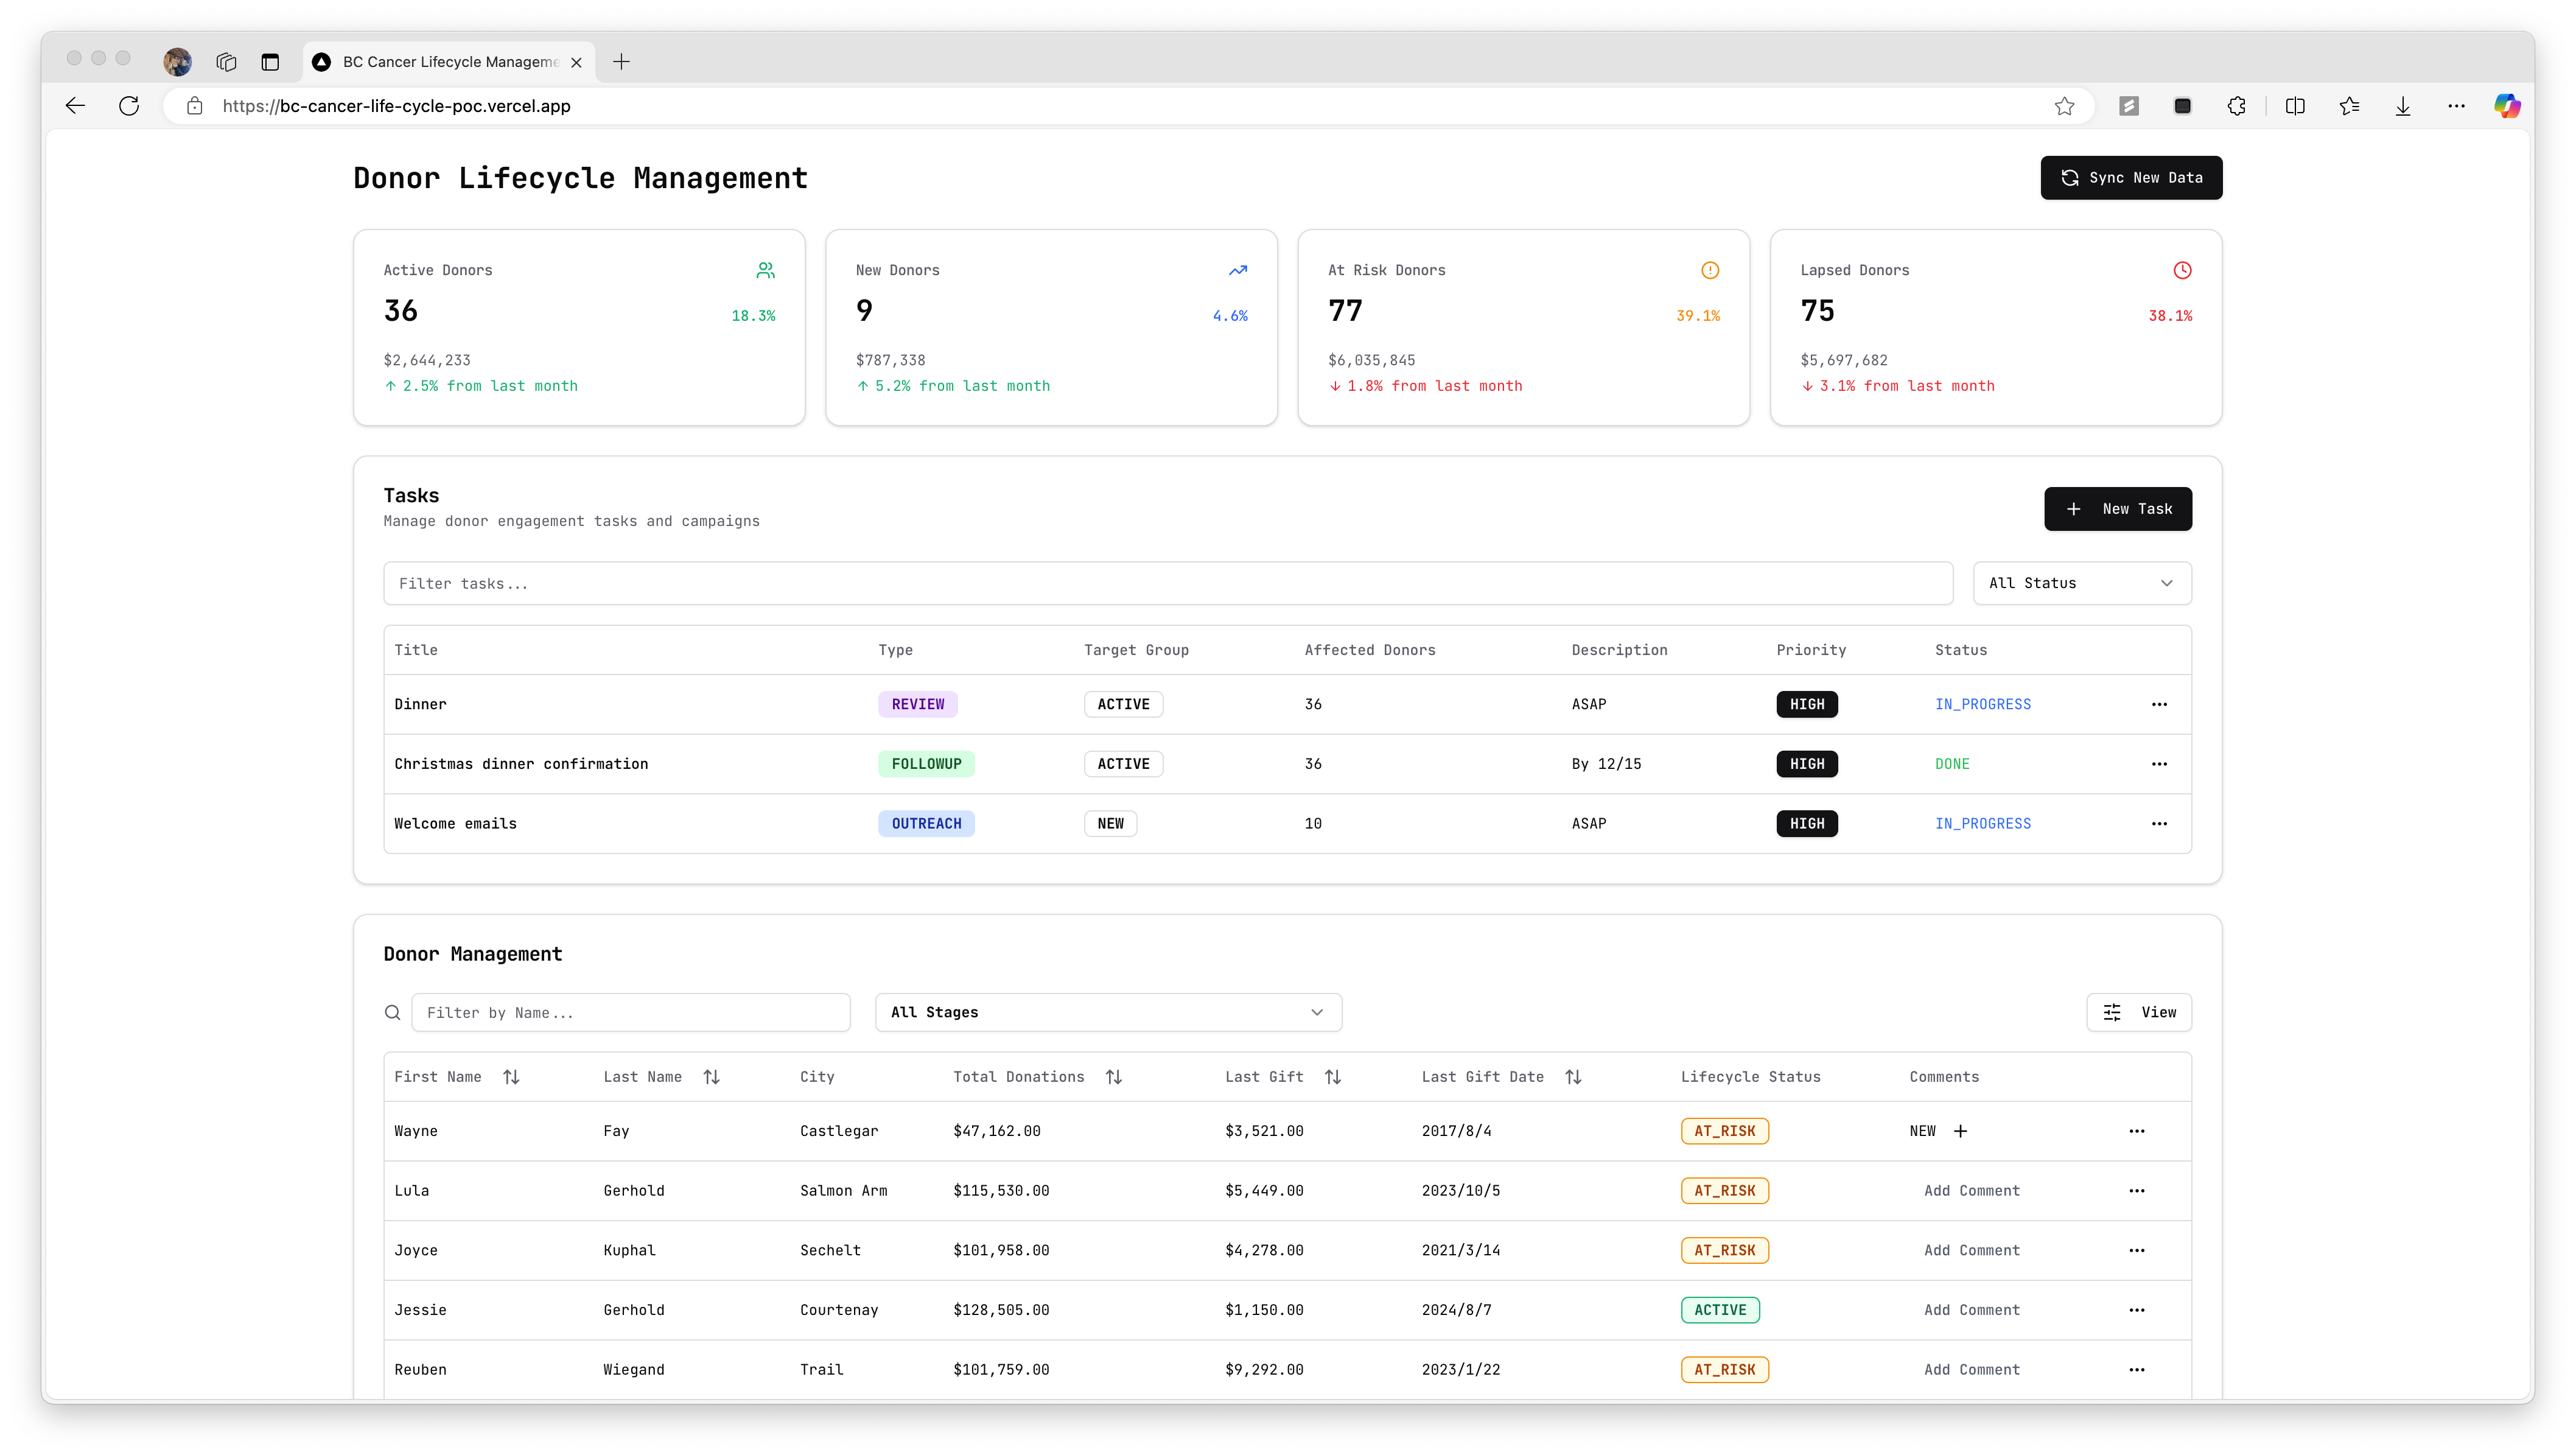Click IN_PROGRESS status for Dinner task
This screenshot has height=1455, width=2576.
pos(1983,704)
